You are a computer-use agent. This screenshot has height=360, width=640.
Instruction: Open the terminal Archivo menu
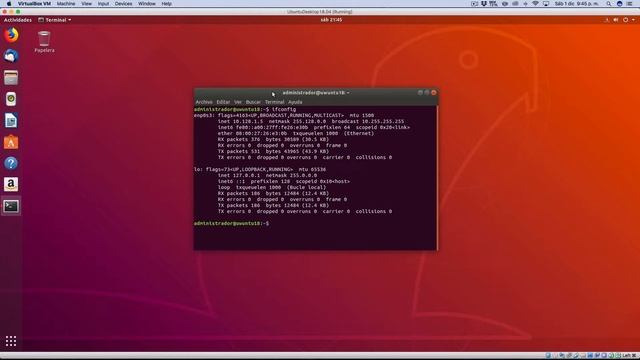[204, 102]
